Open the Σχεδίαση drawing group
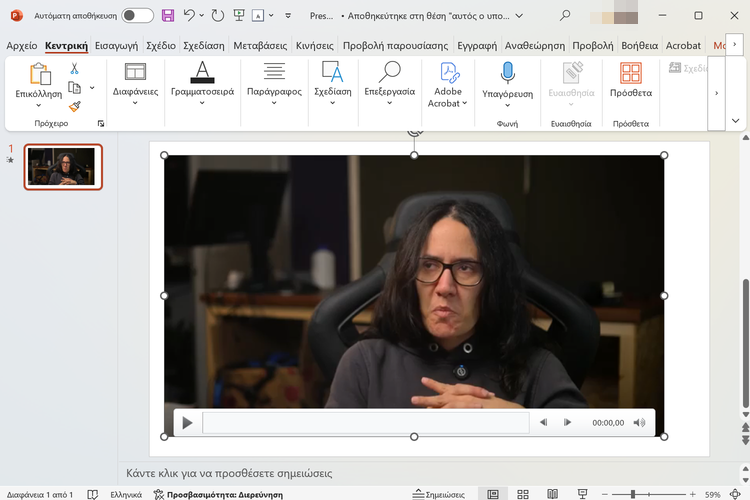Image resolution: width=750 pixels, height=500 pixels. (332, 84)
